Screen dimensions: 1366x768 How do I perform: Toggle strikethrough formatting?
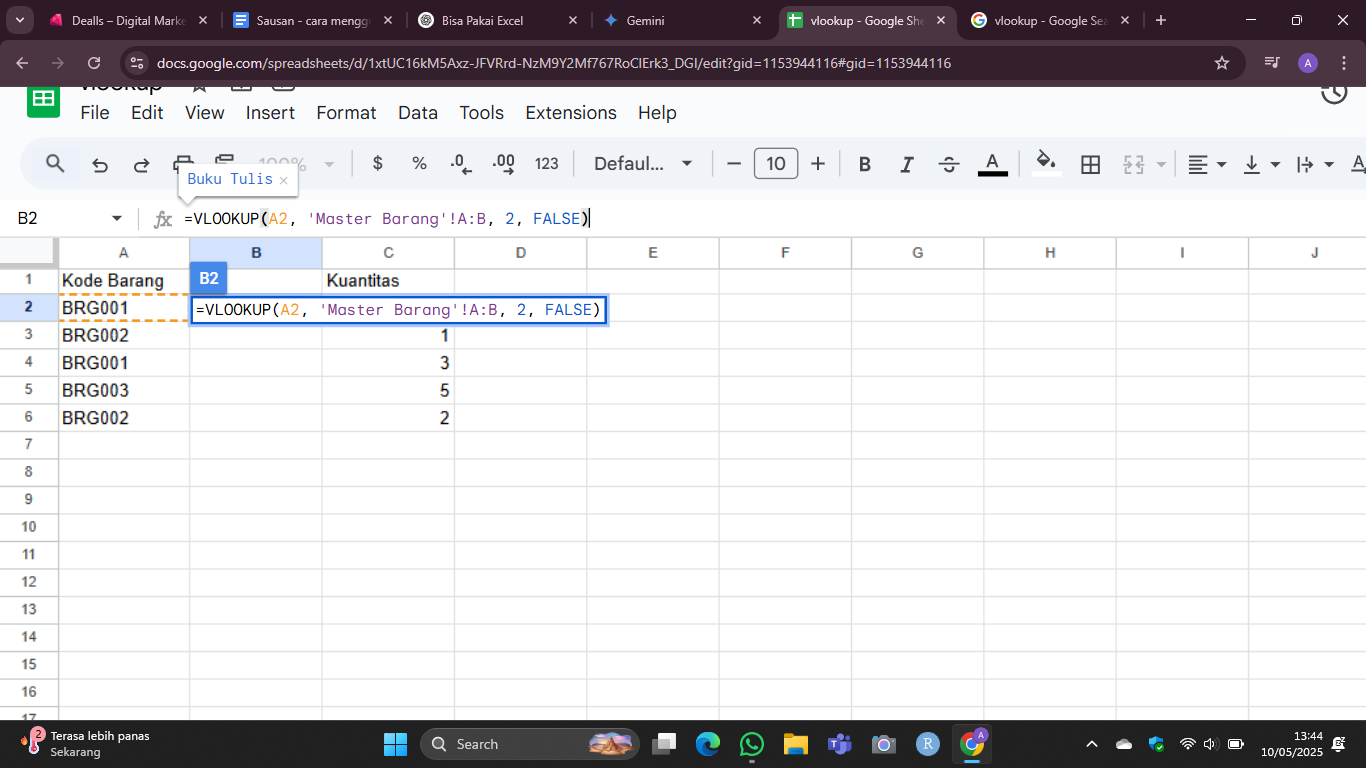(950, 164)
